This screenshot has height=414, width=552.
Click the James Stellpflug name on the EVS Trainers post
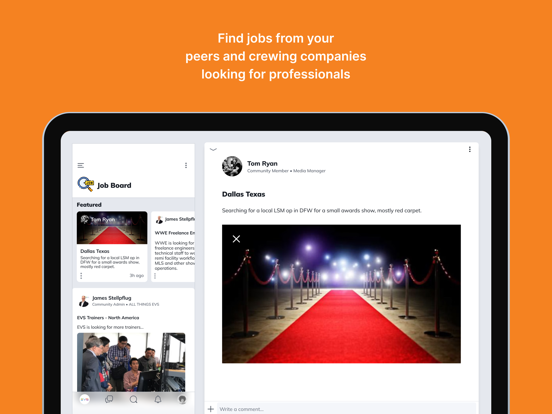tap(112, 298)
